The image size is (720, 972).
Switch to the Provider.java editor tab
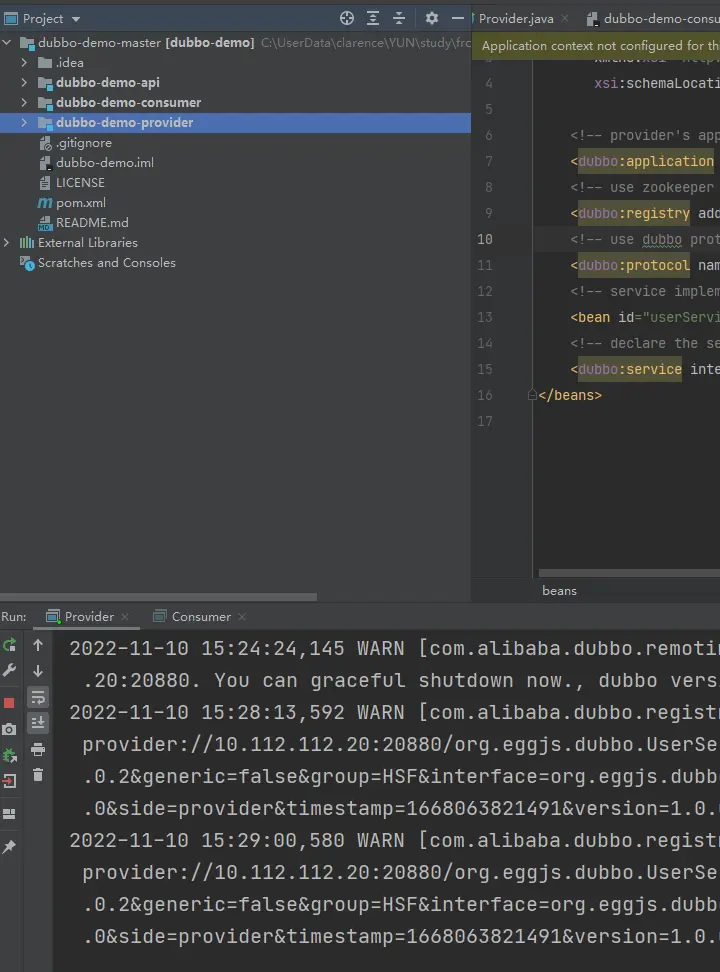click(515, 19)
